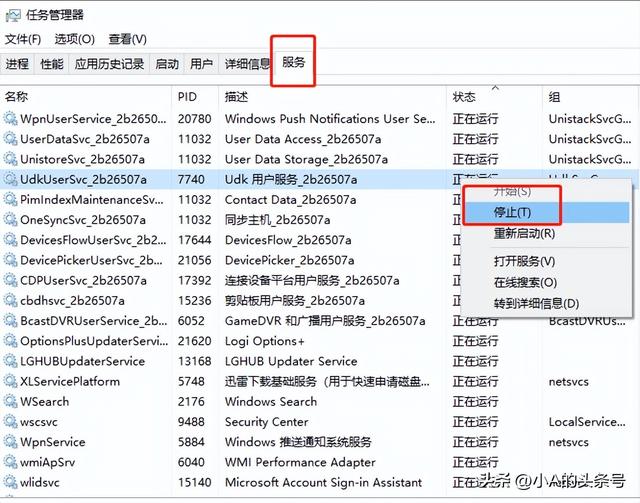Screen dimensions: 640x503
Task: Click the description Logi Options+
Action: [x=264, y=341]
